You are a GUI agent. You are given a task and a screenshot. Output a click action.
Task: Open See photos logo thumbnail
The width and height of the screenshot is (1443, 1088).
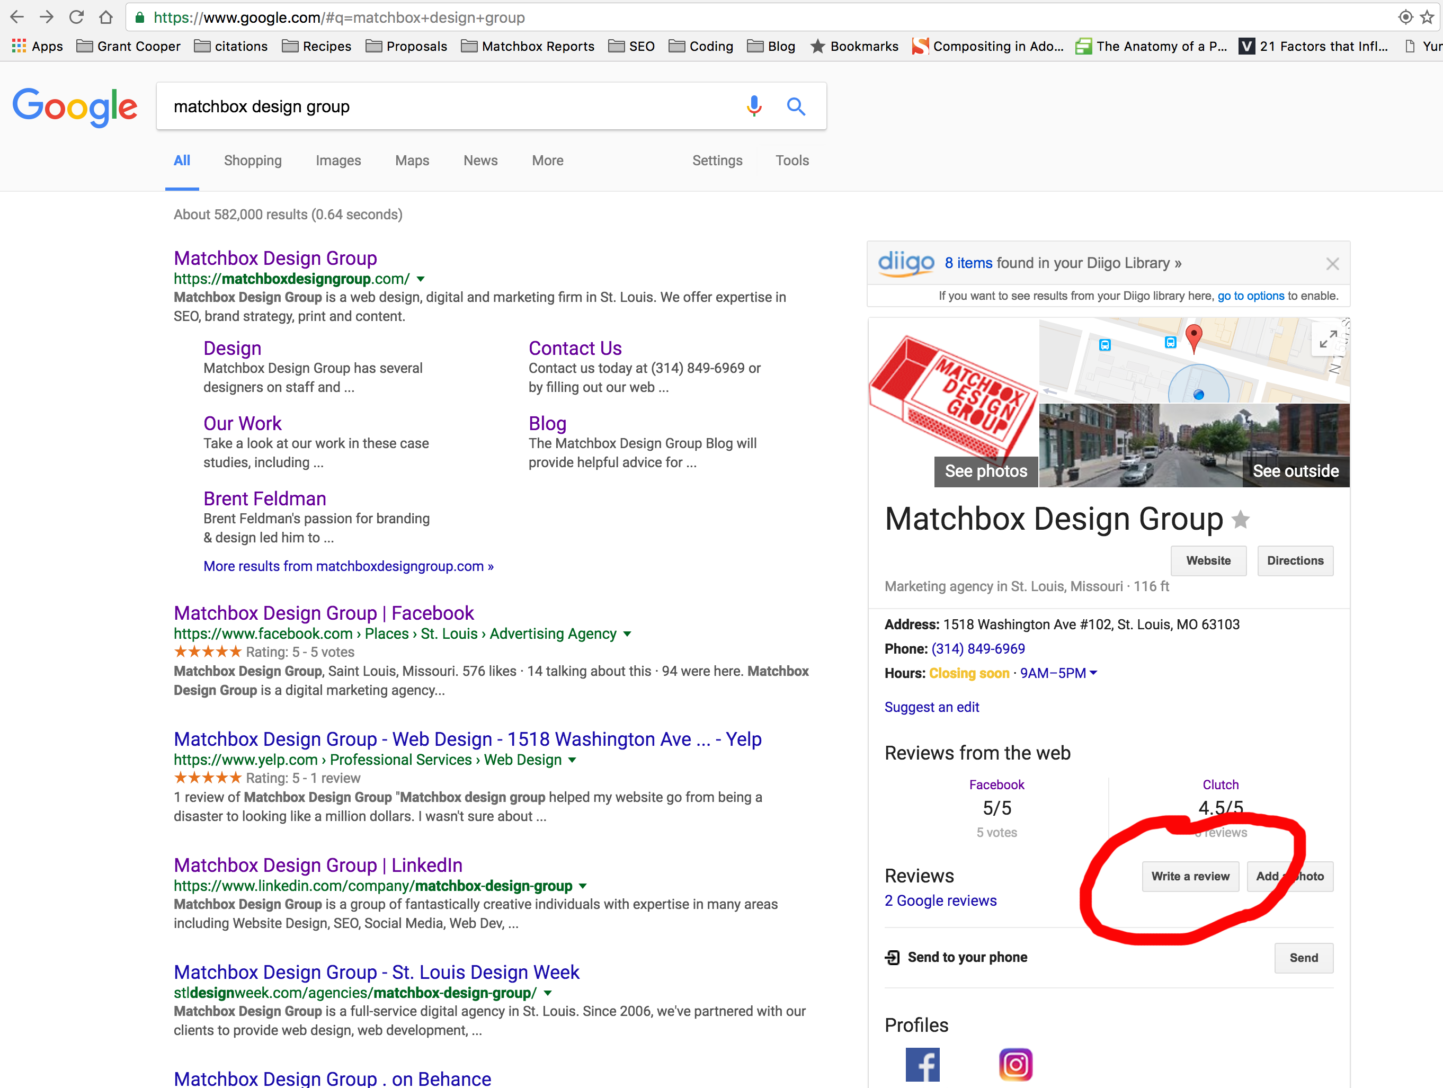point(954,404)
